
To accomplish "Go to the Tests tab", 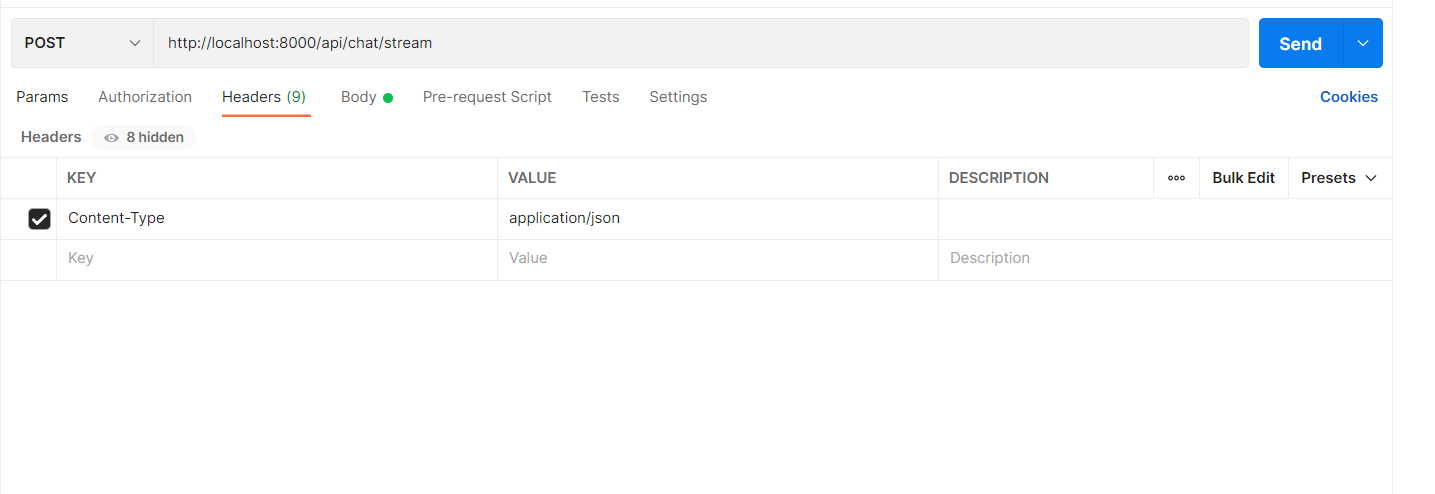I will tap(601, 97).
